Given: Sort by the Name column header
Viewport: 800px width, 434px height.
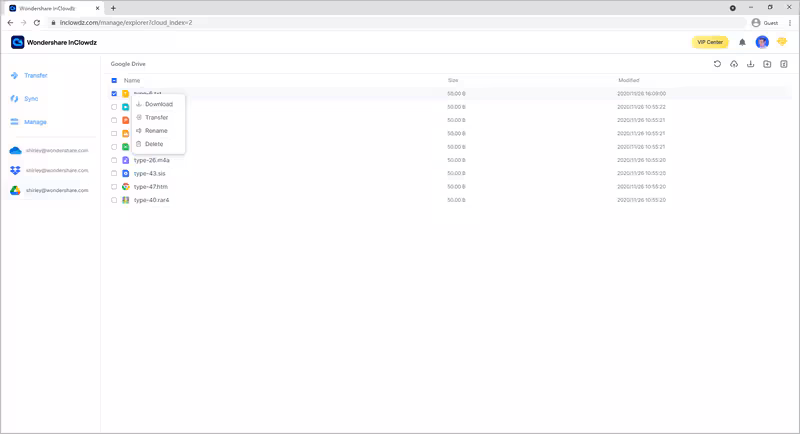Looking at the screenshot, I should click(x=132, y=81).
